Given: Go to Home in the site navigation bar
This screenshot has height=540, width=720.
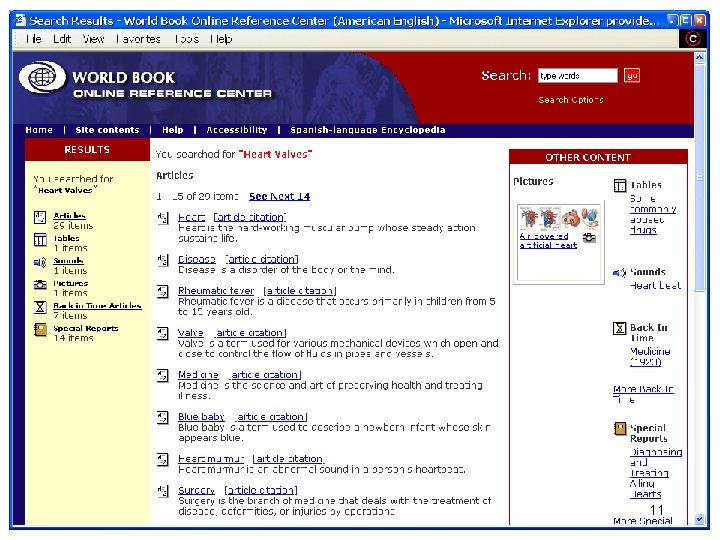Looking at the screenshot, I should pos(39,130).
